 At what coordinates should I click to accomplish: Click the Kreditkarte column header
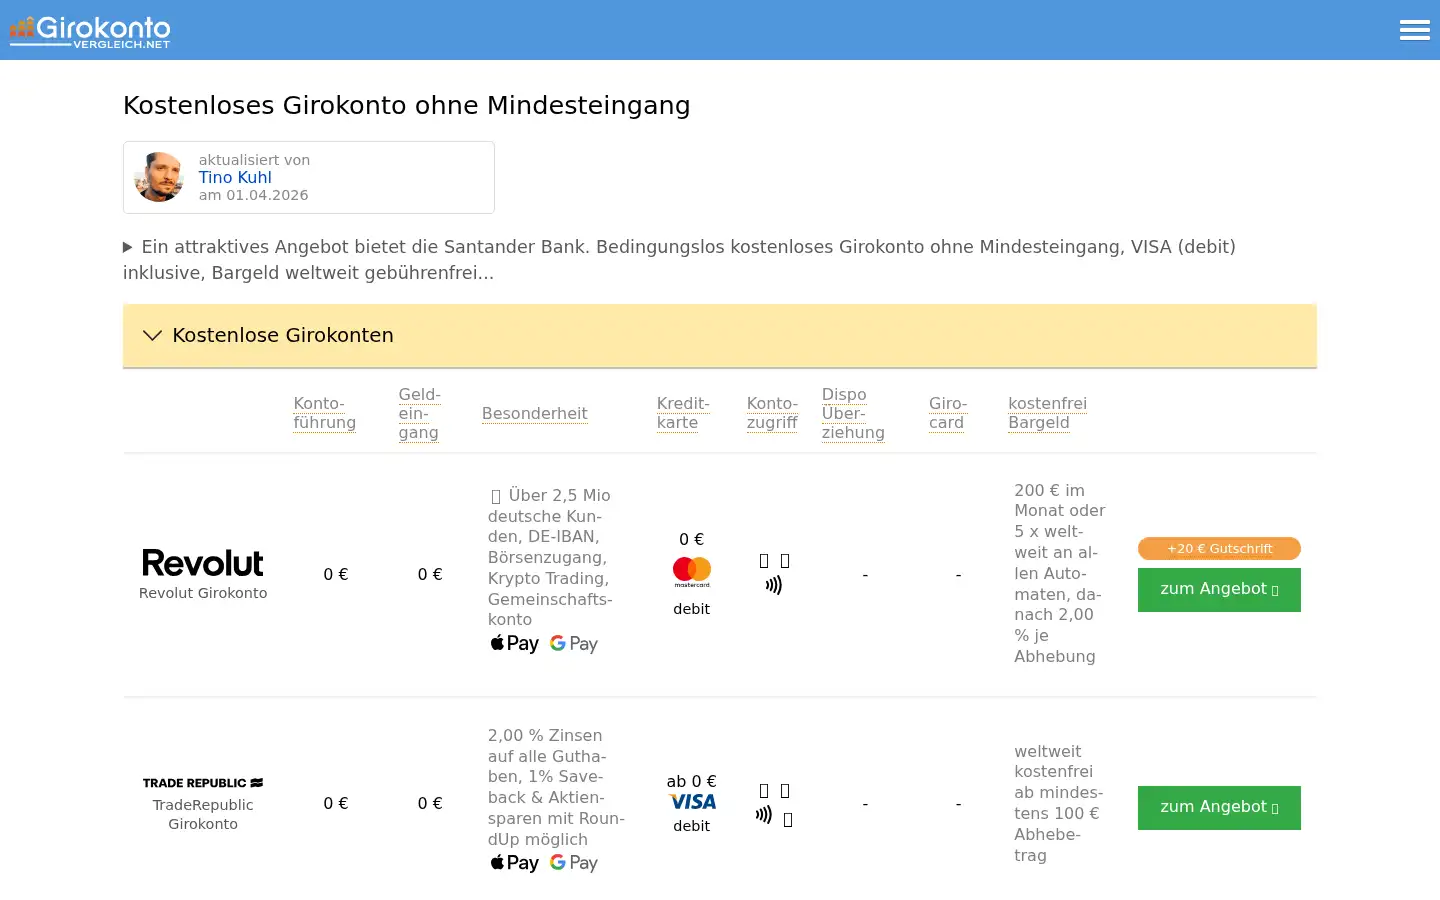[x=683, y=413]
